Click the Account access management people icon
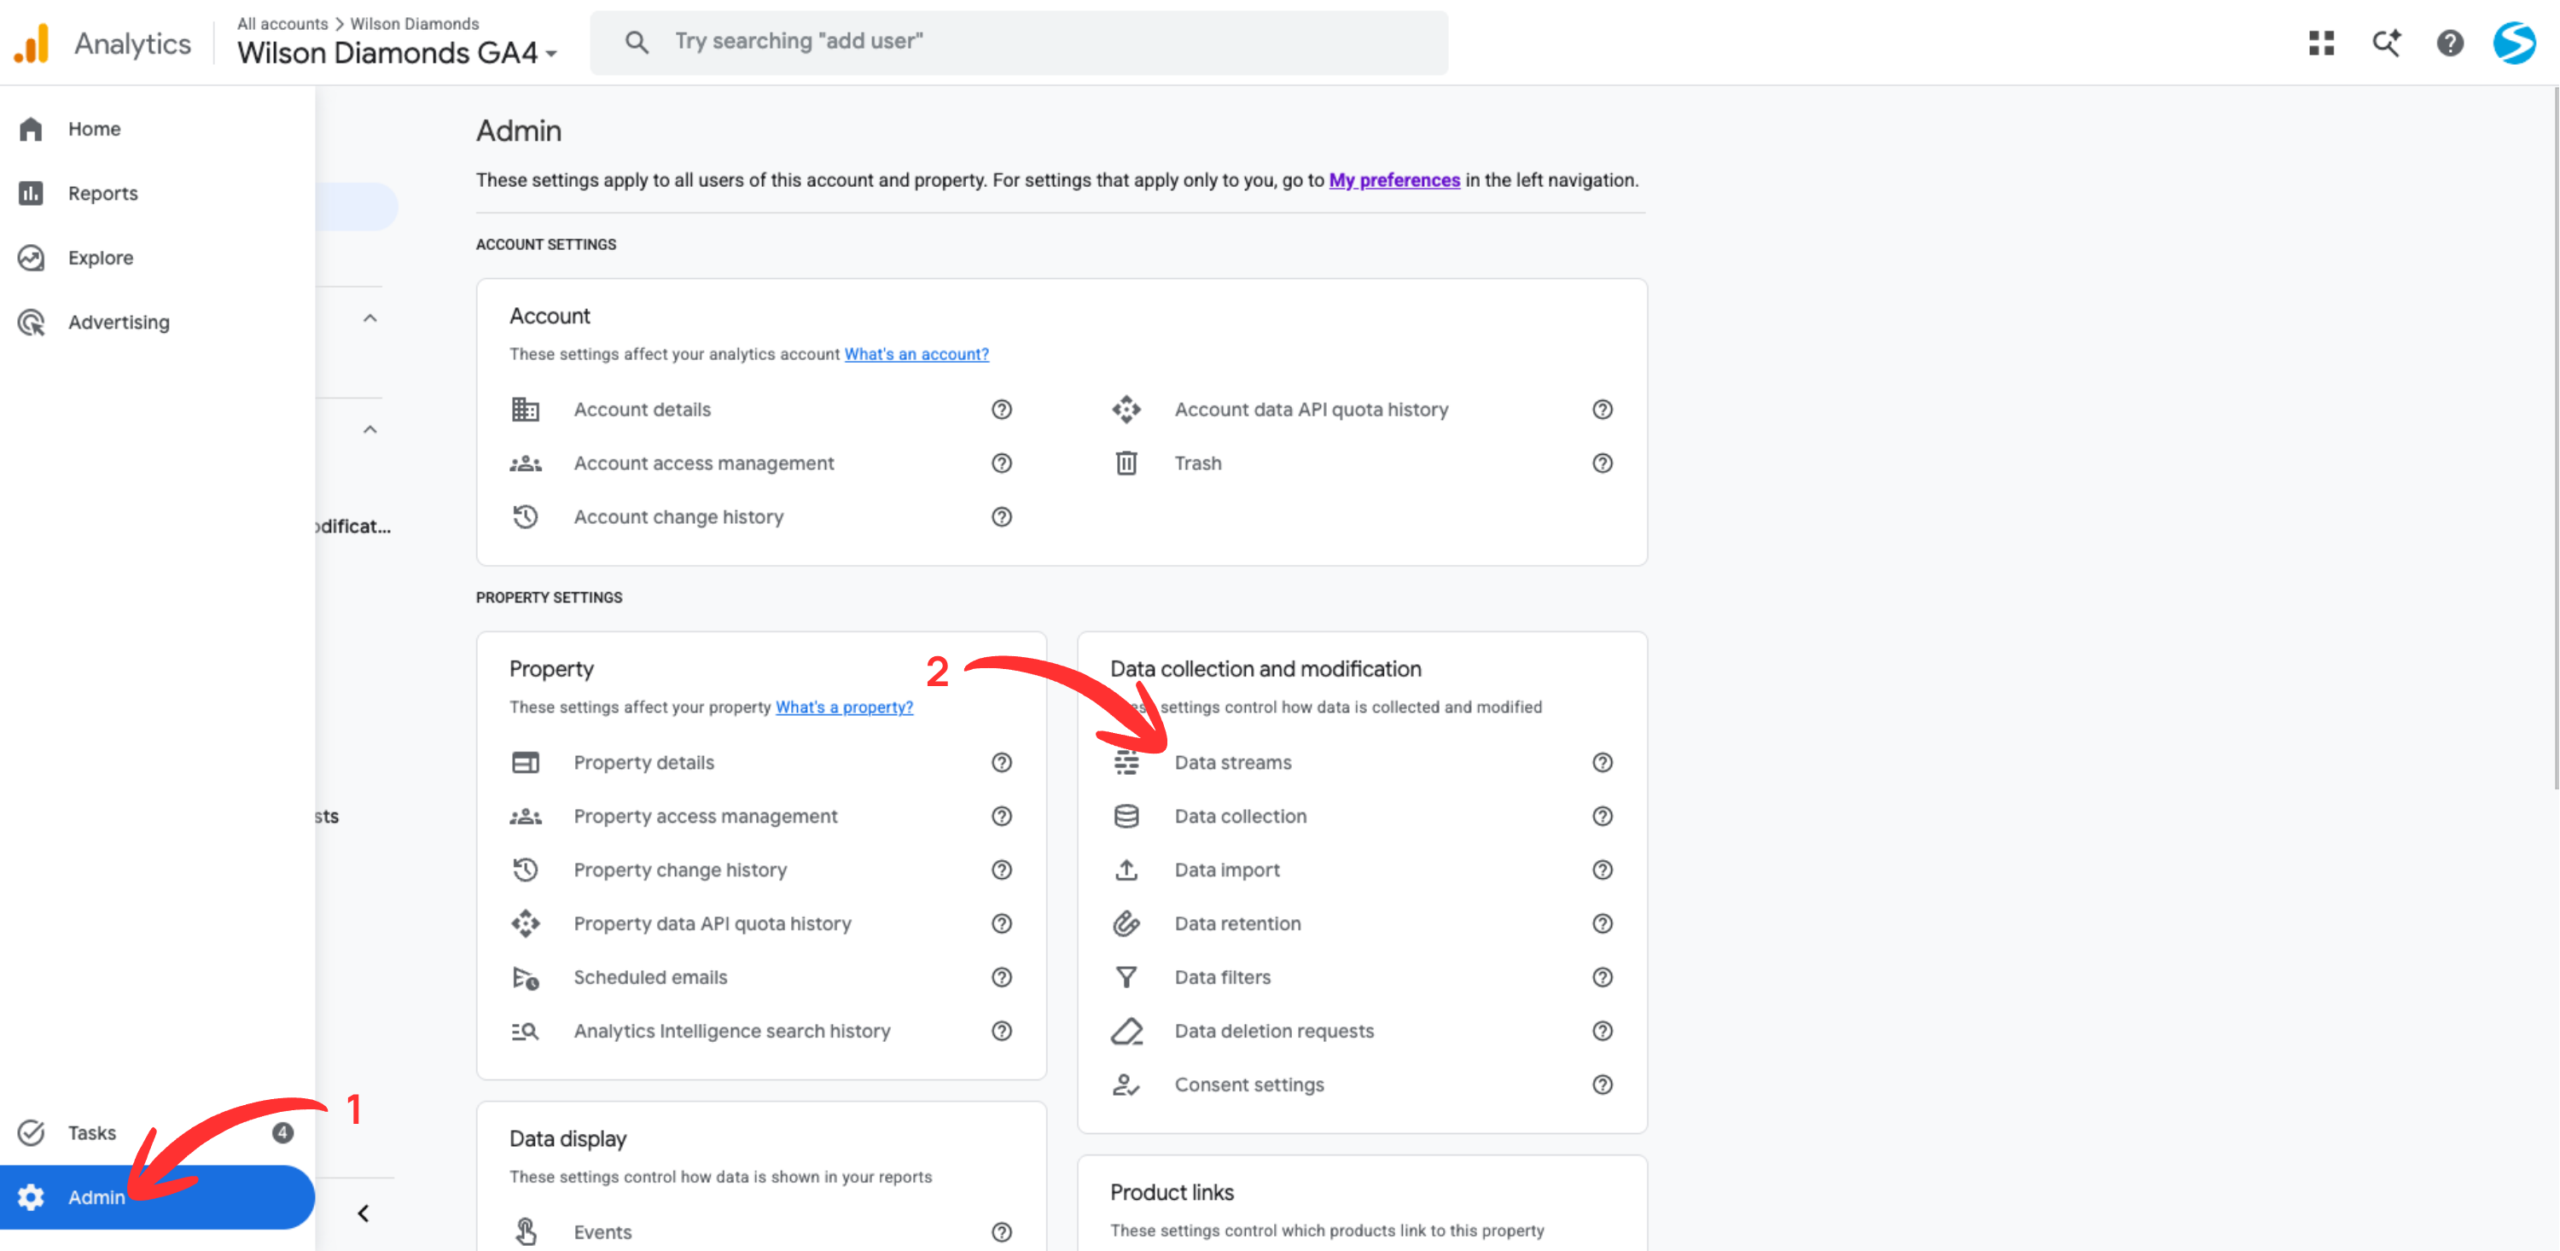The image size is (2560, 1251). pyautogui.click(x=525, y=463)
